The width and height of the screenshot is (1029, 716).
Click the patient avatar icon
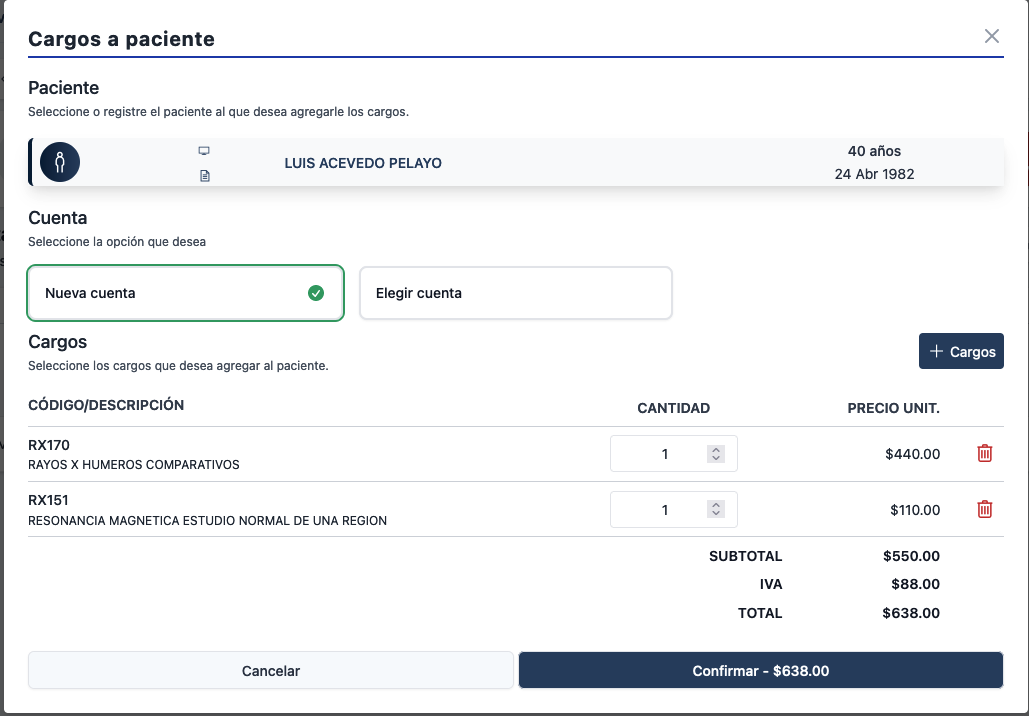(60, 162)
